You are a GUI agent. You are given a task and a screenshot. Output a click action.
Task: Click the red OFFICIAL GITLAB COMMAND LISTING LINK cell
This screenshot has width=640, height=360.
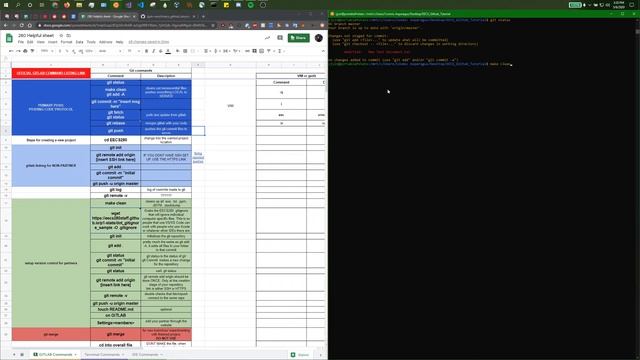pyautogui.click(x=51, y=73)
